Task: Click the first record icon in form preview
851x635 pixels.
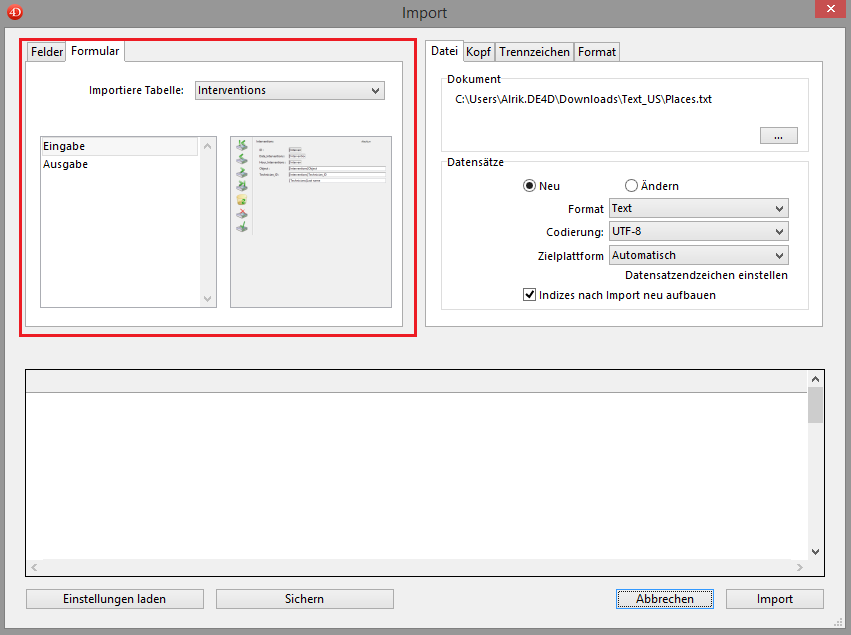Action: click(x=241, y=145)
